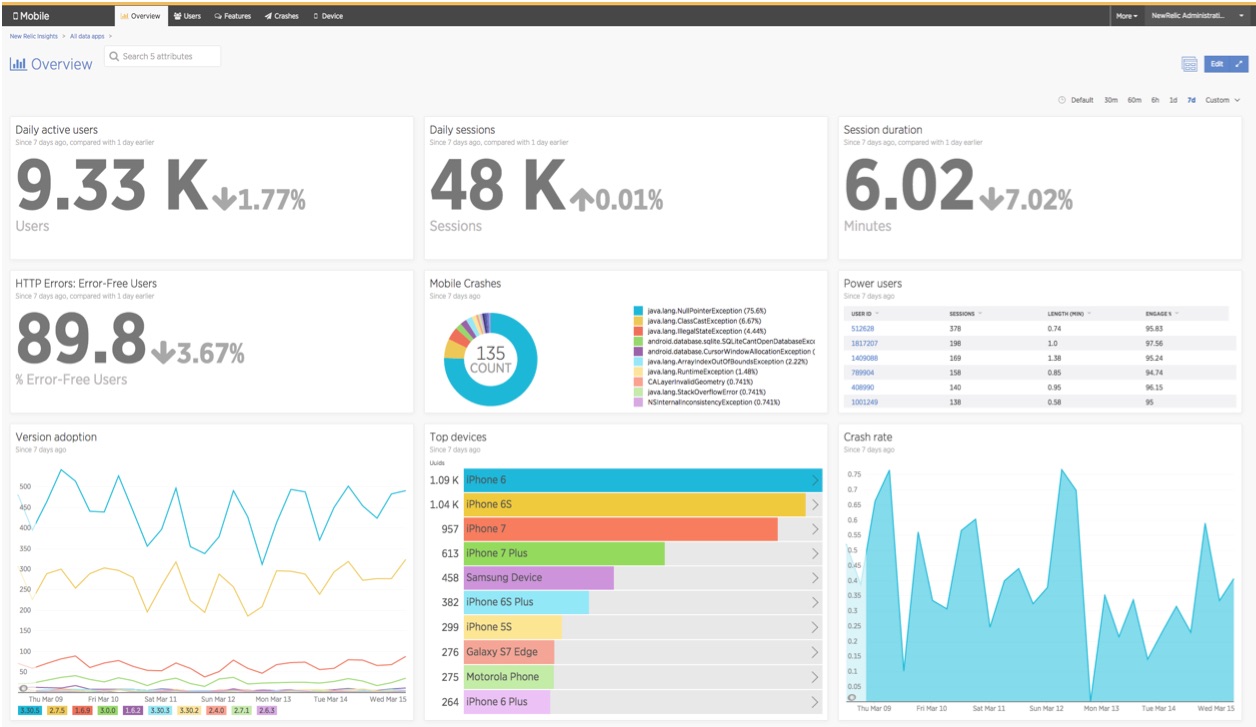
Task: Toggle IllegalStateException legend swatch
Action: tap(638, 331)
